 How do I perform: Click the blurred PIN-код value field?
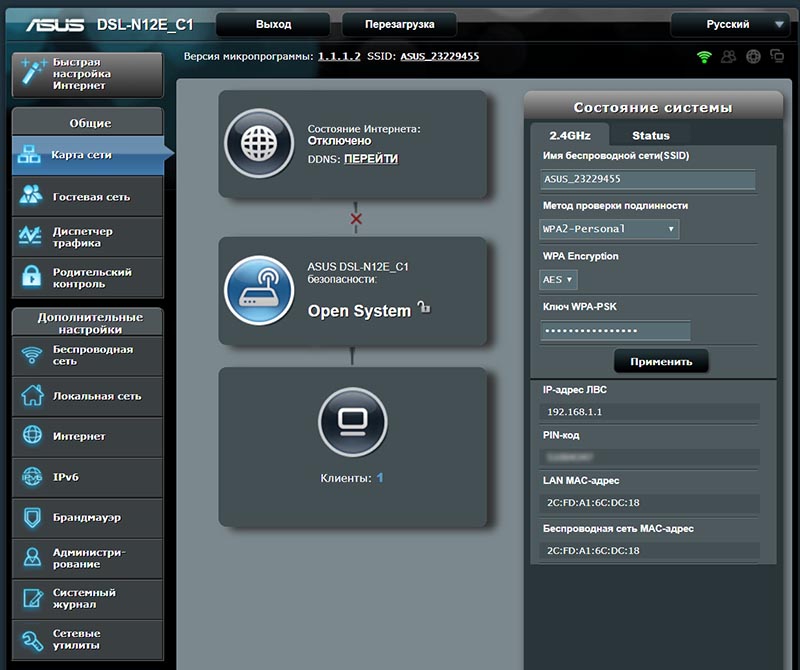pos(649,457)
